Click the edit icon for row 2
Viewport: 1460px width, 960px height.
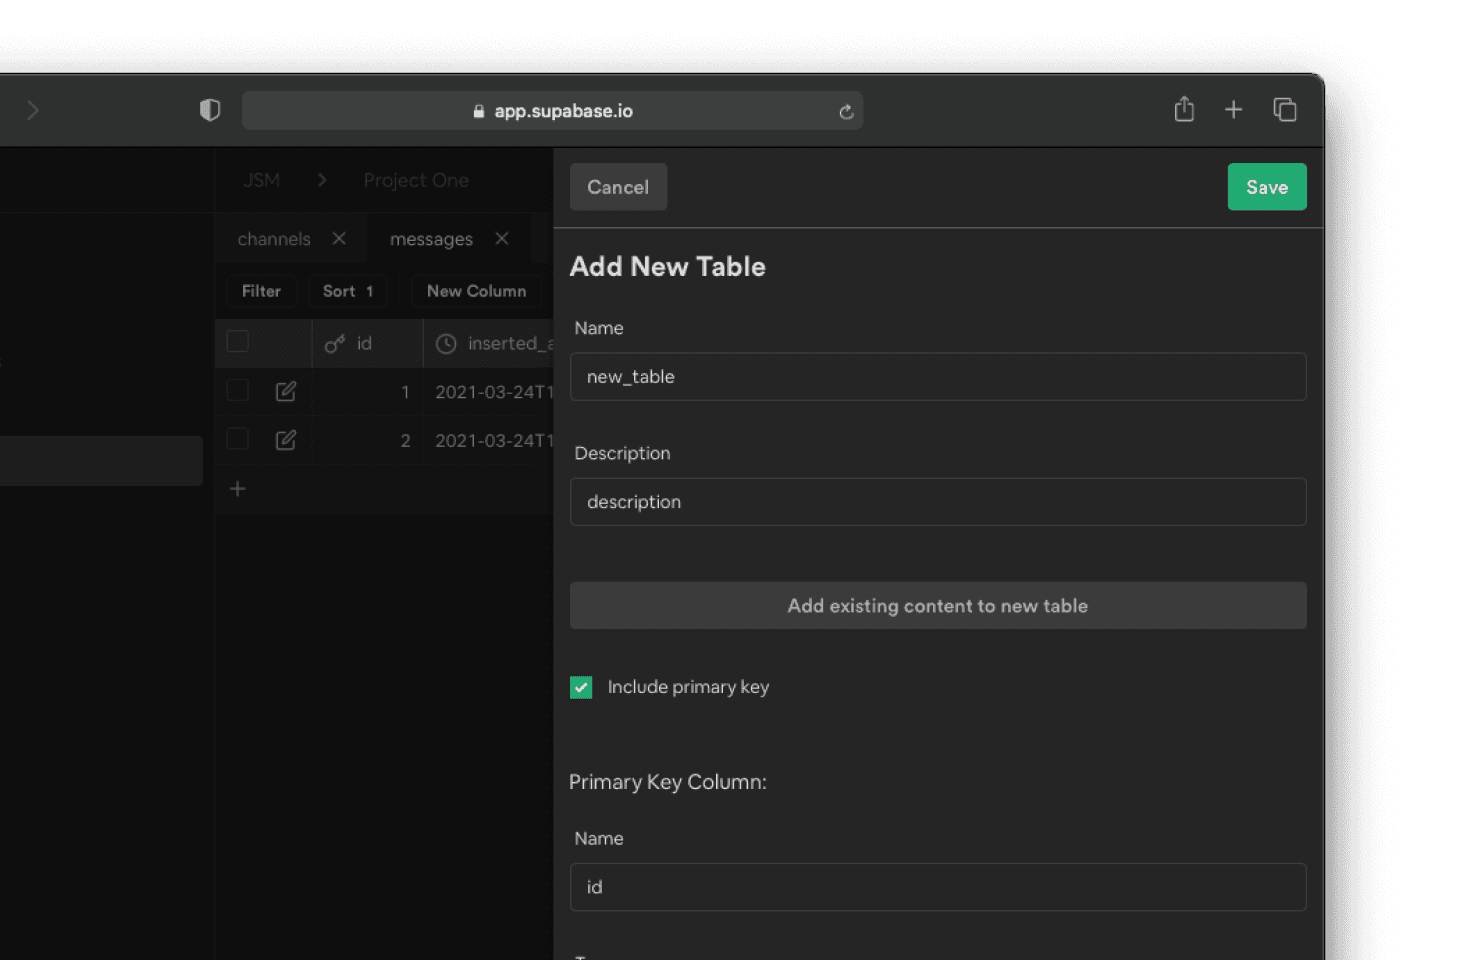286,440
